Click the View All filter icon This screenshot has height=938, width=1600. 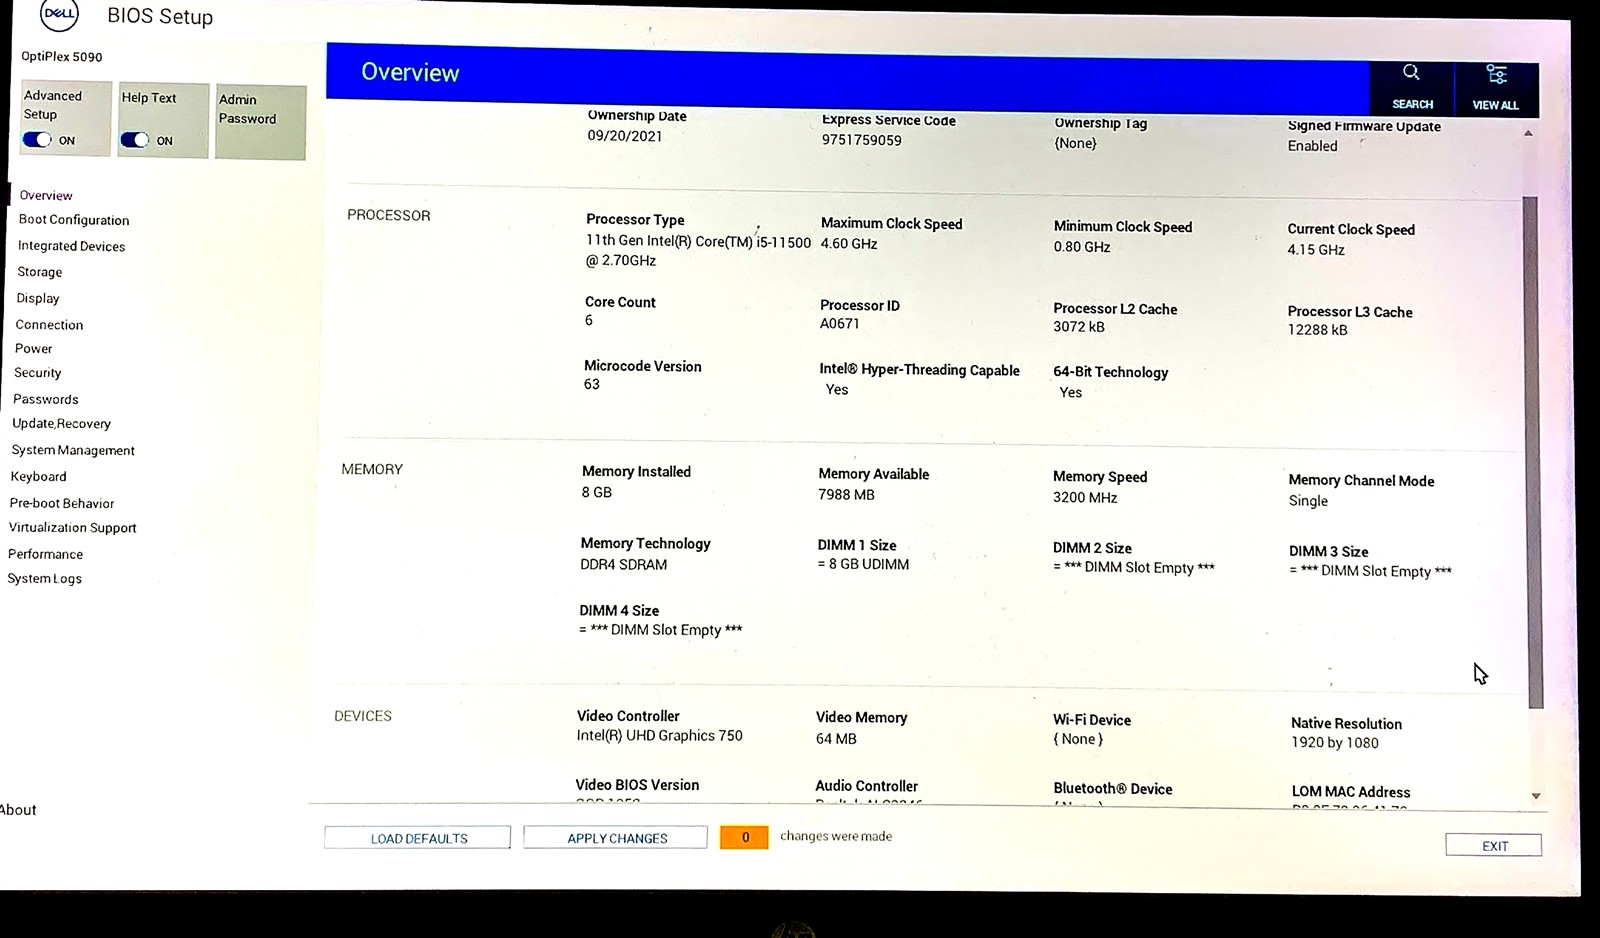1496,75
